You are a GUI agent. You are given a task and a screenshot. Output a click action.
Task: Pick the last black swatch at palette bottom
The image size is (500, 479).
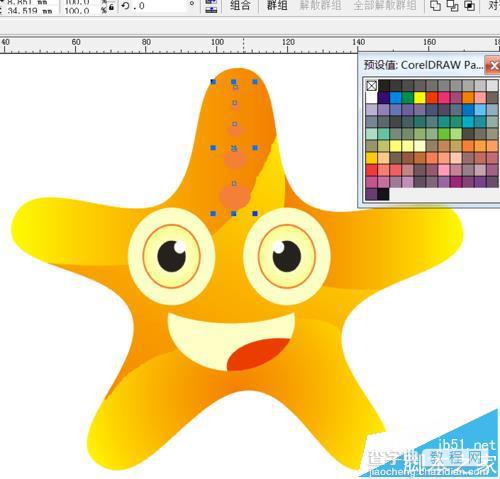pyautogui.click(x=383, y=194)
